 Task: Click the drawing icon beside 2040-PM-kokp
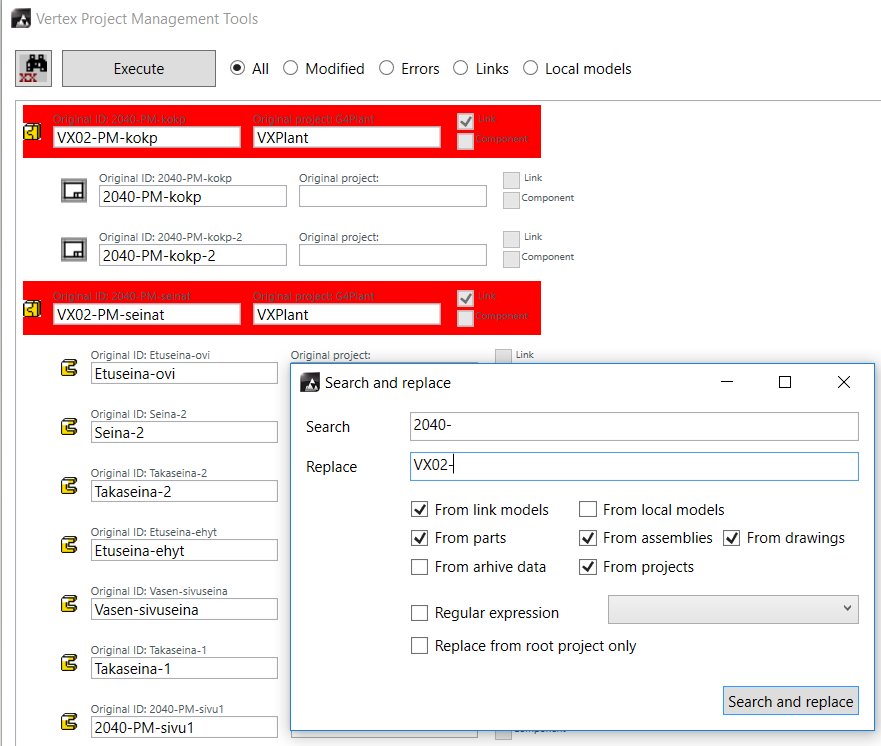pos(73,191)
